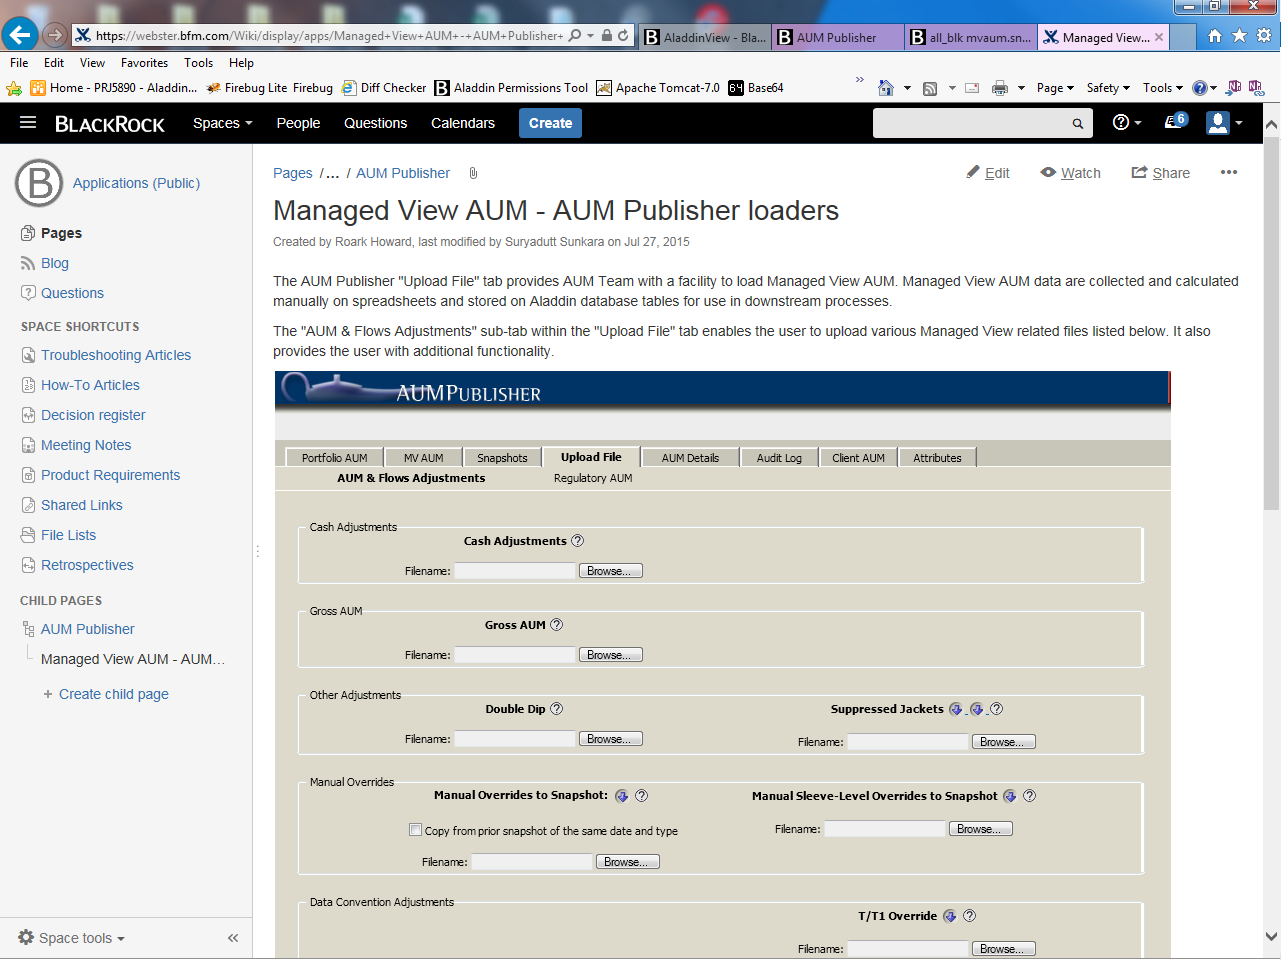Screen dimensions: 1281x960
Task: Click the blue Create button
Action: tap(550, 123)
